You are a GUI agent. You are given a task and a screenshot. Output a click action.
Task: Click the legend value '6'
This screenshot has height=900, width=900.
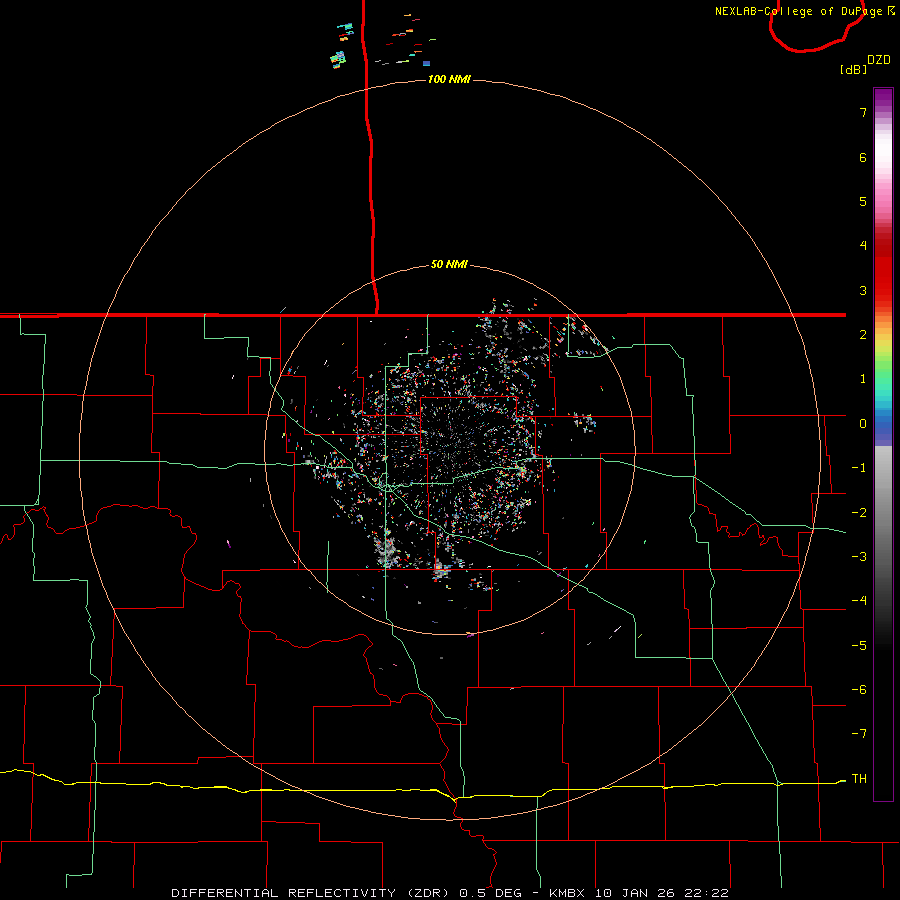point(863,157)
